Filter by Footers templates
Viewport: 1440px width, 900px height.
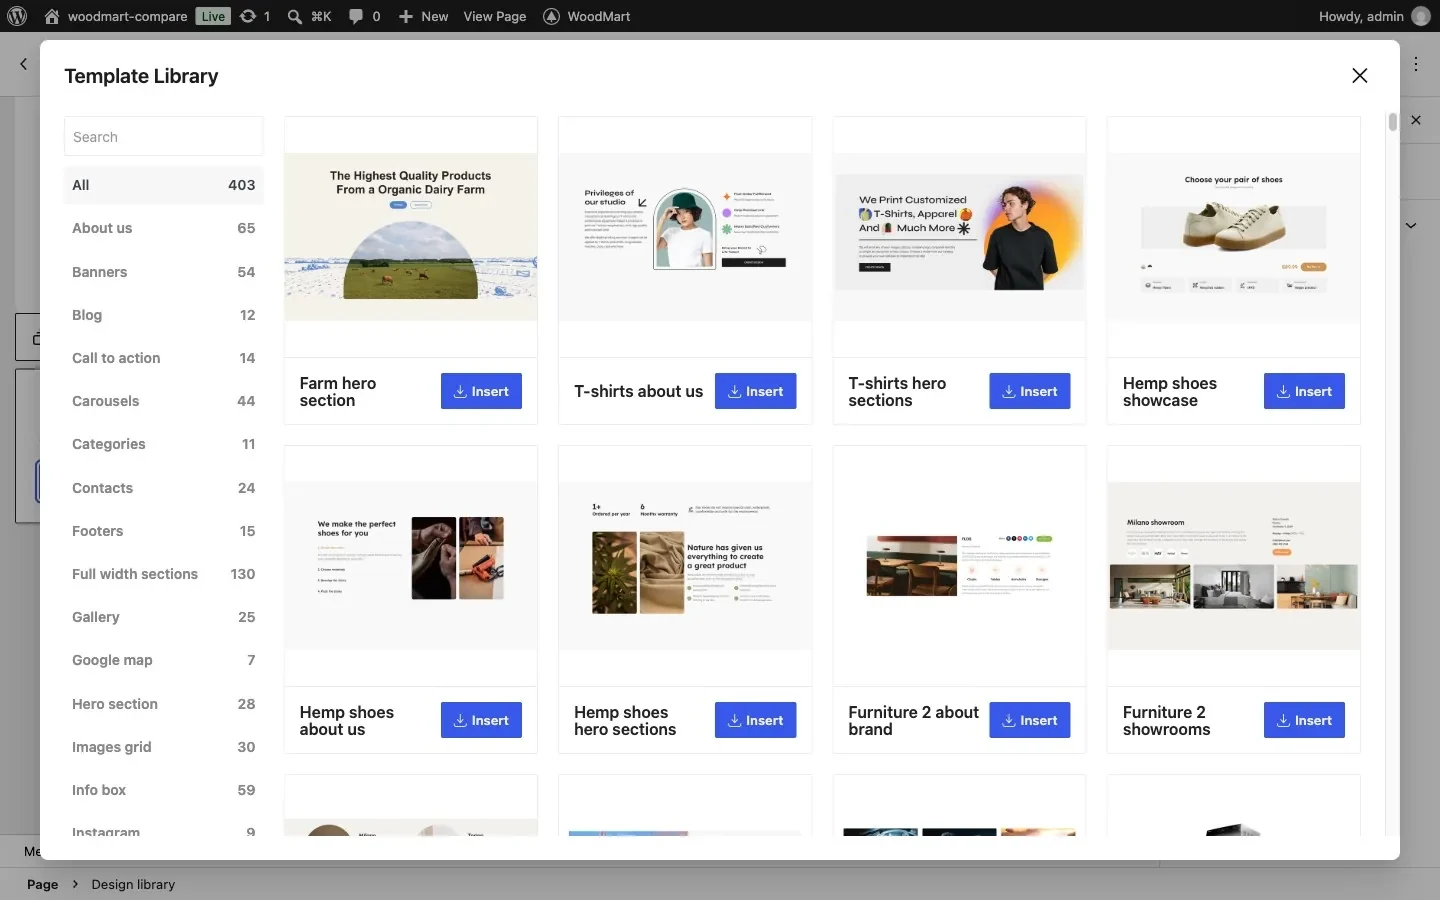click(163, 531)
